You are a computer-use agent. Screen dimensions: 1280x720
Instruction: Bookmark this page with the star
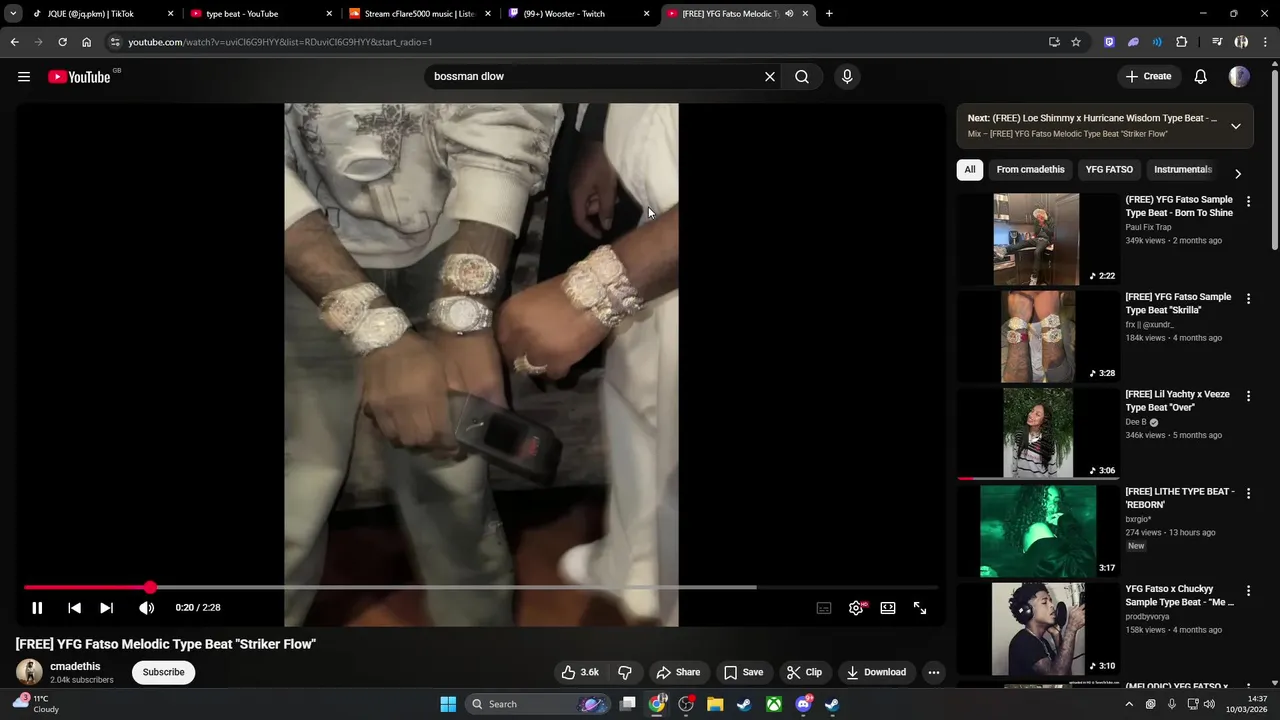click(1076, 42)
